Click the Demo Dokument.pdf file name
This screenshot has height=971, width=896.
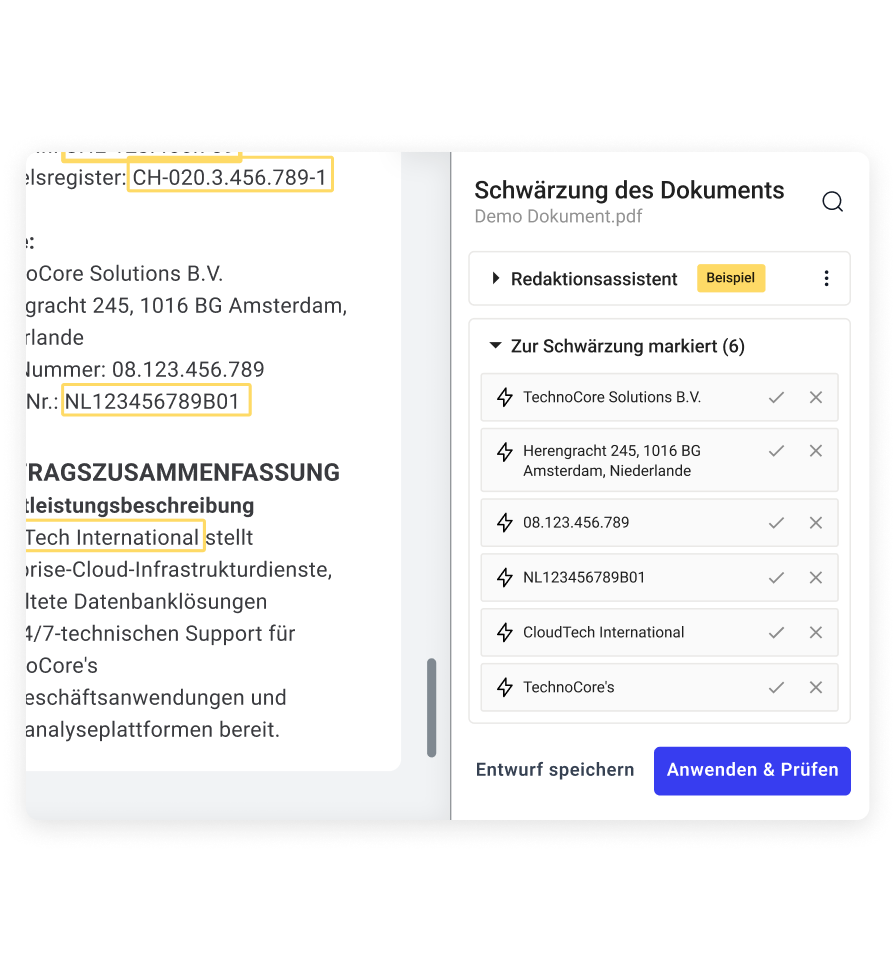[558, 216]
